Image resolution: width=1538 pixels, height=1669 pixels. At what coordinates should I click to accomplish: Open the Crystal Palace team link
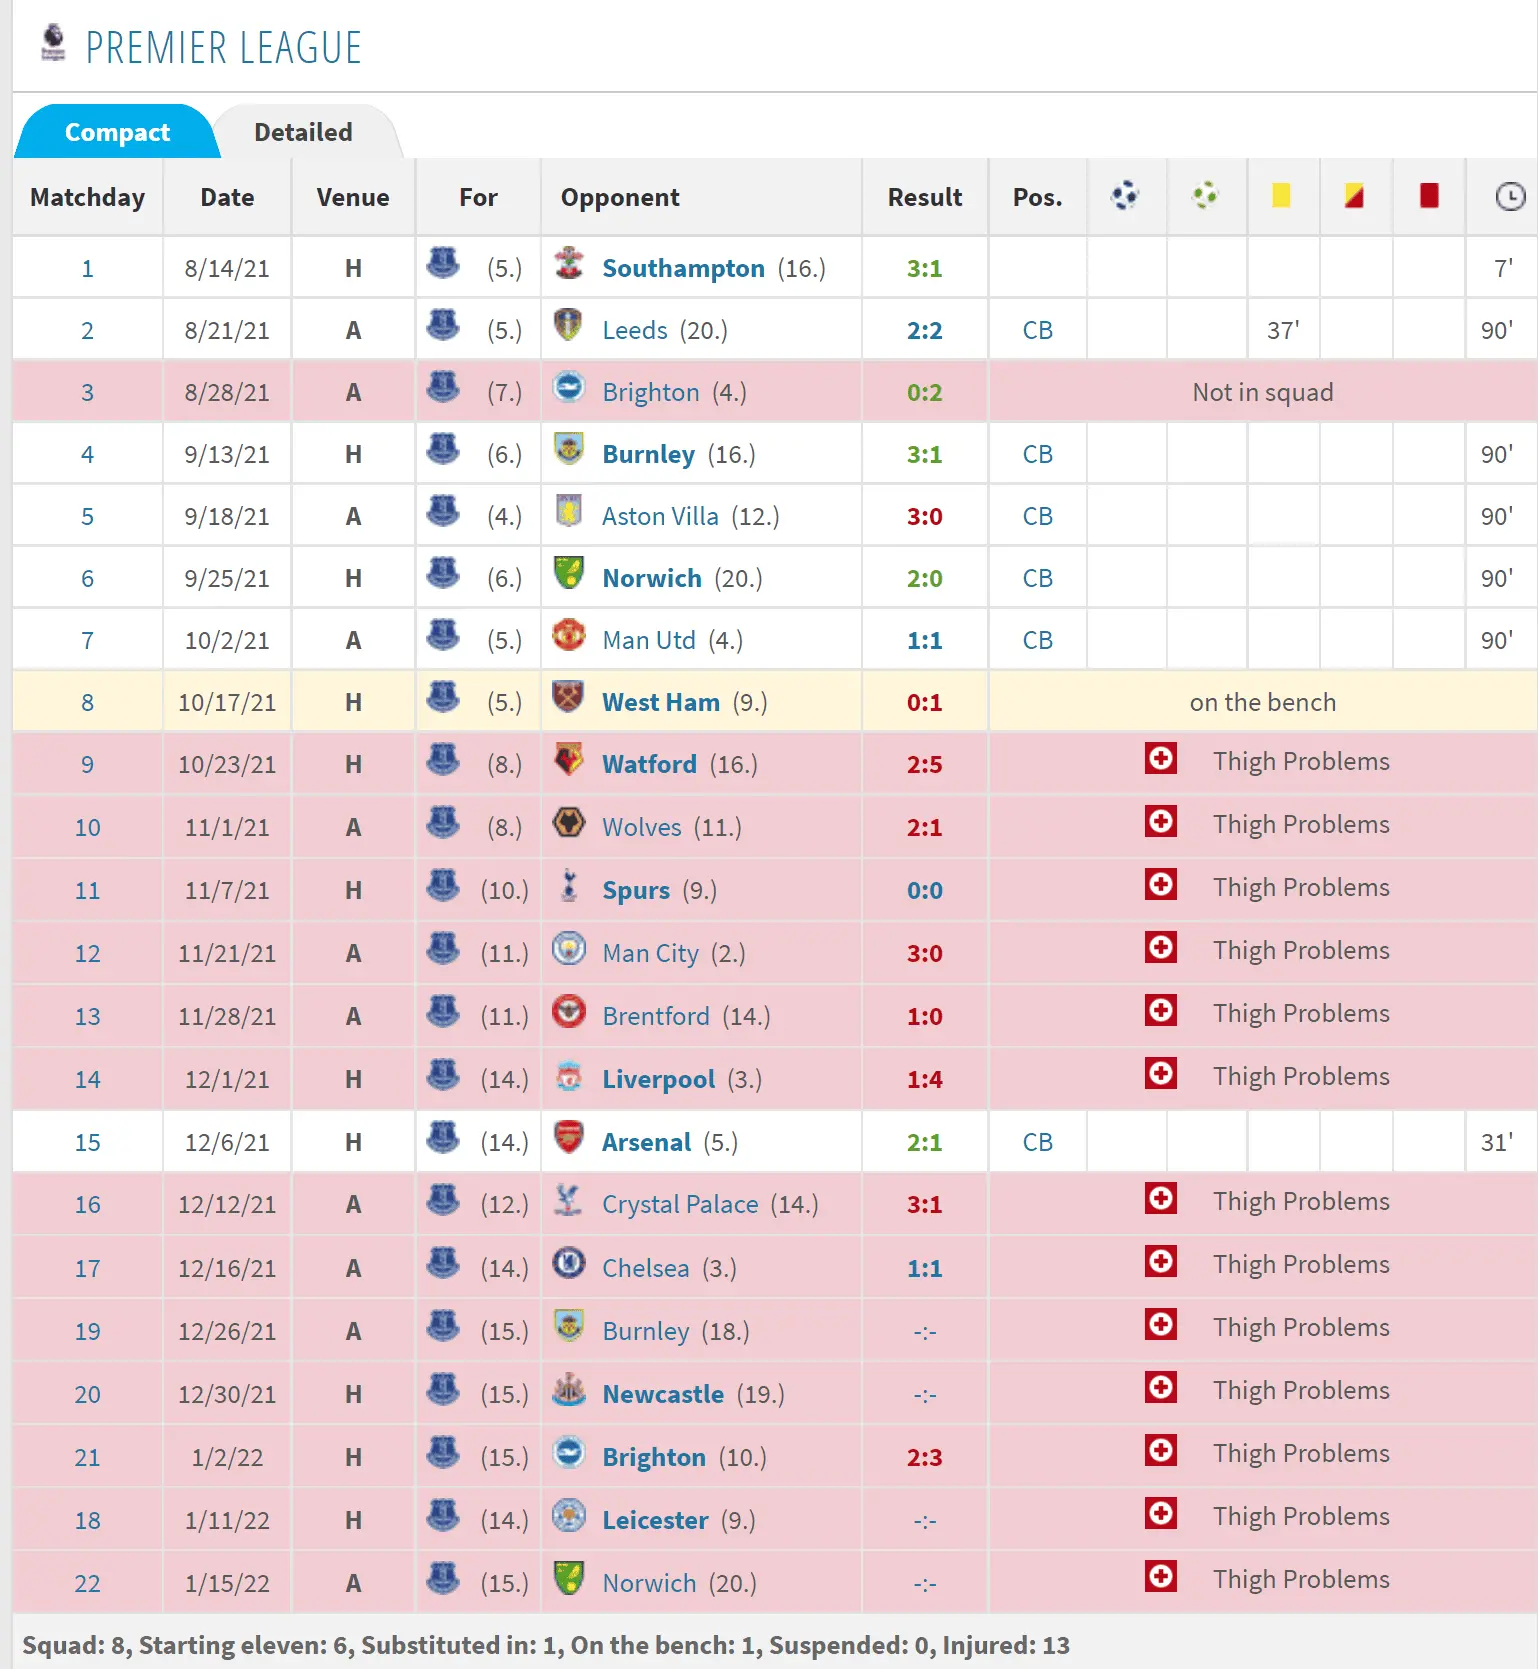[x=679, y=1205]
